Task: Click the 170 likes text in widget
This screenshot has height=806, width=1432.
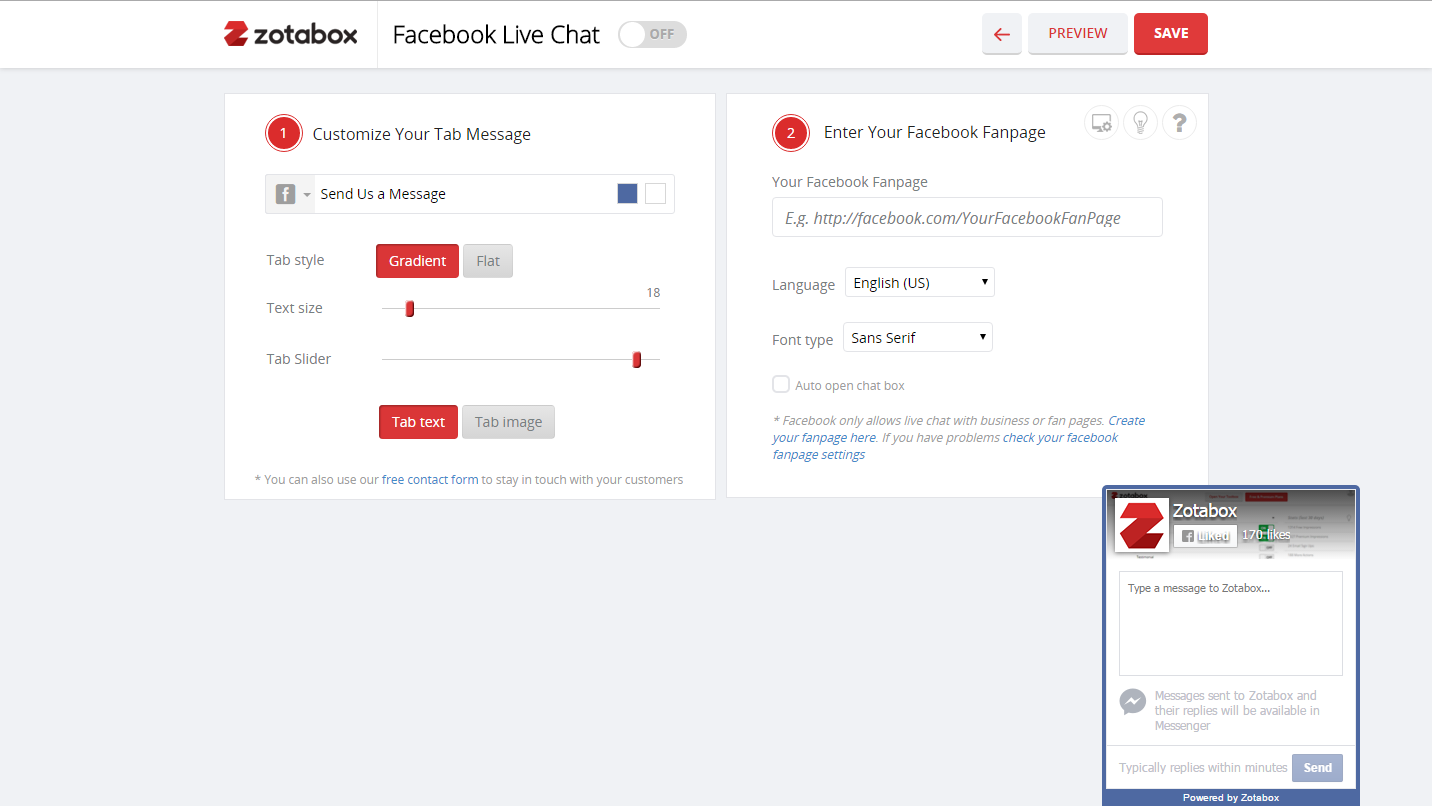Action: [1266, 535]
